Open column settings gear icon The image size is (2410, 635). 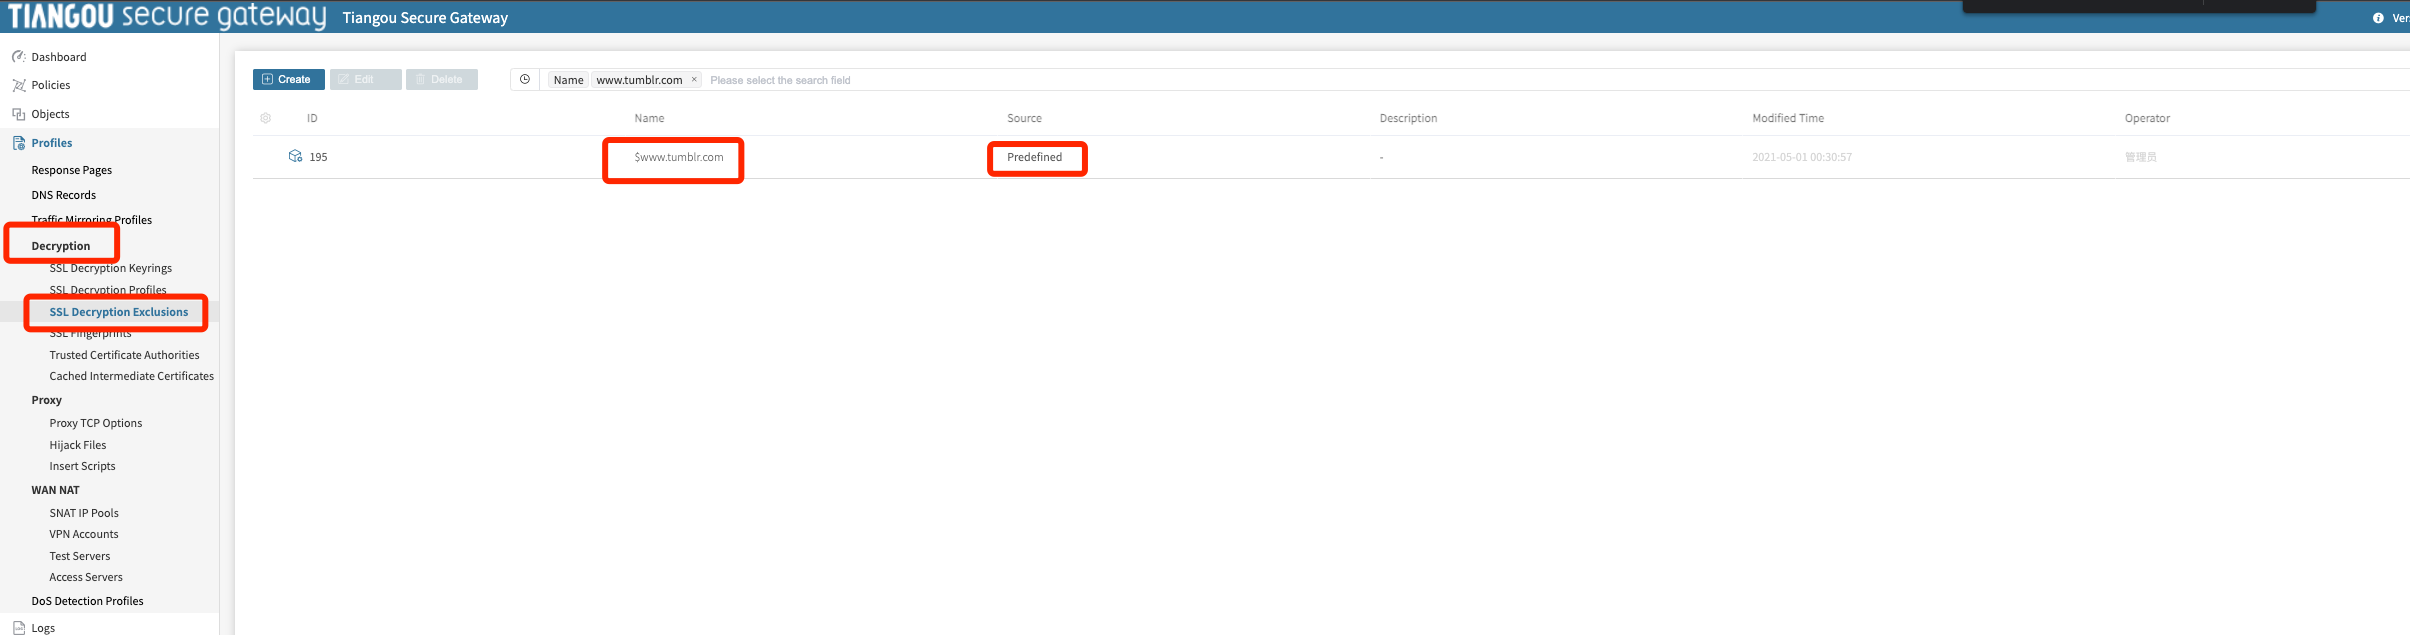click(x=265, y=118)
